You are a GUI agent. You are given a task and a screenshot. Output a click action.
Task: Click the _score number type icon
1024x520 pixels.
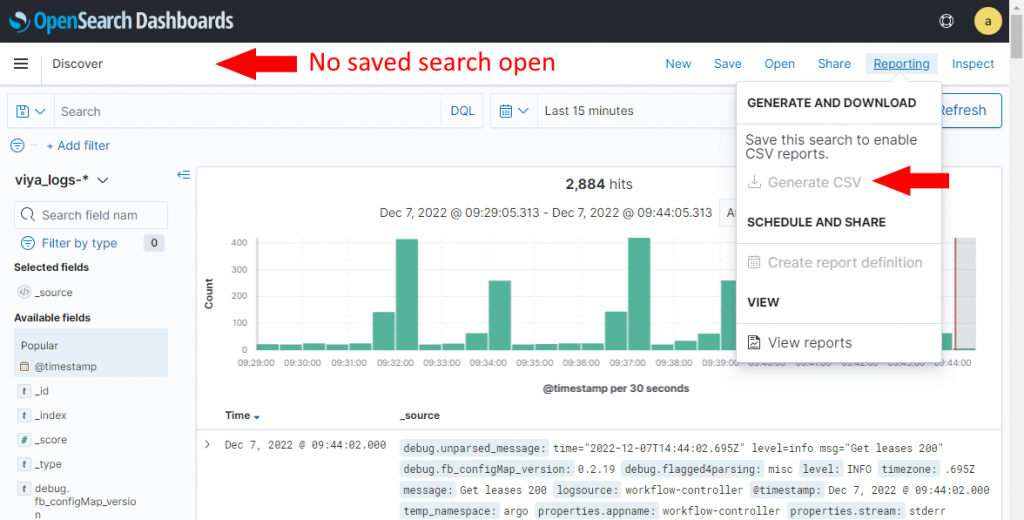(24, 440)
